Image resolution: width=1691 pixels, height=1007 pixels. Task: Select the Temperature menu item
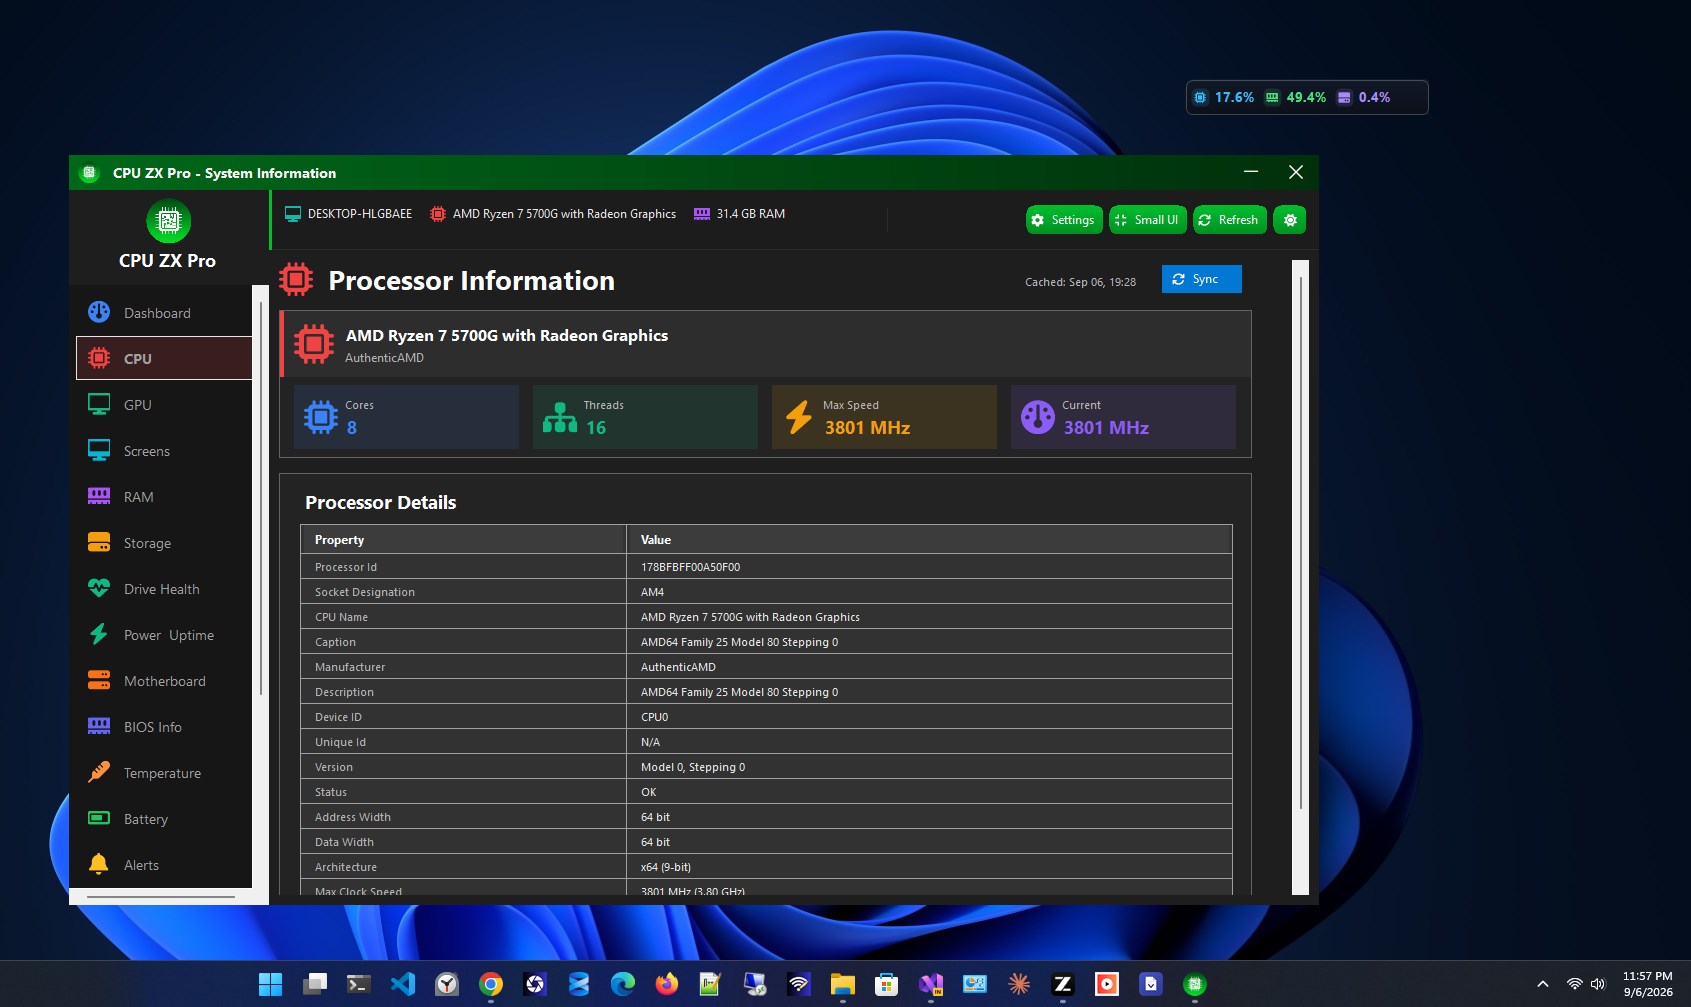(x=164, y=772)
